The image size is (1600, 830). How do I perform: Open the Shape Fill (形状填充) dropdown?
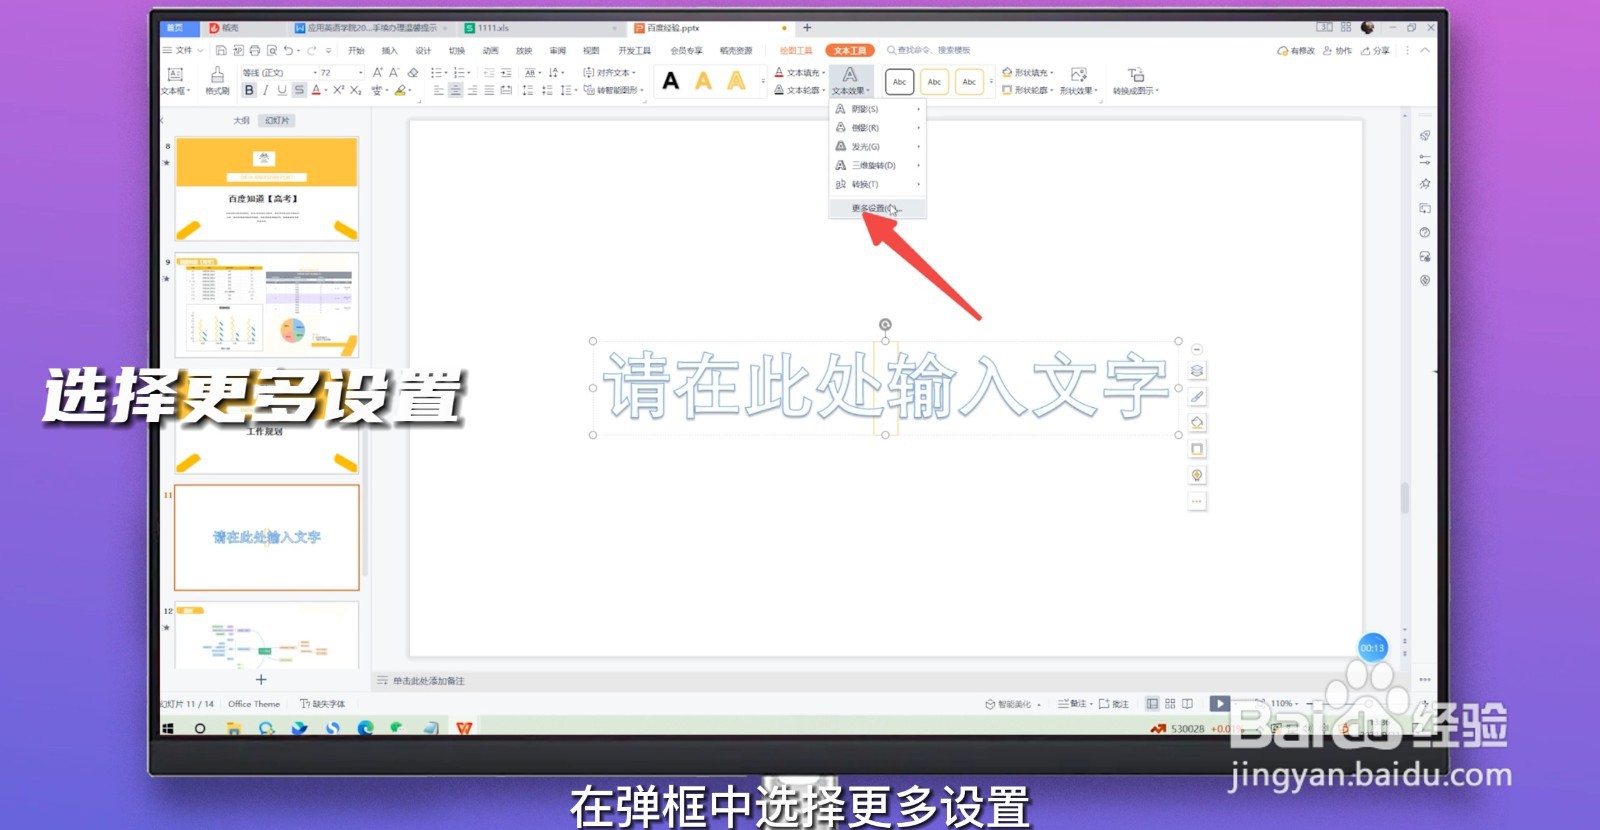click(x=1028, y=72)
